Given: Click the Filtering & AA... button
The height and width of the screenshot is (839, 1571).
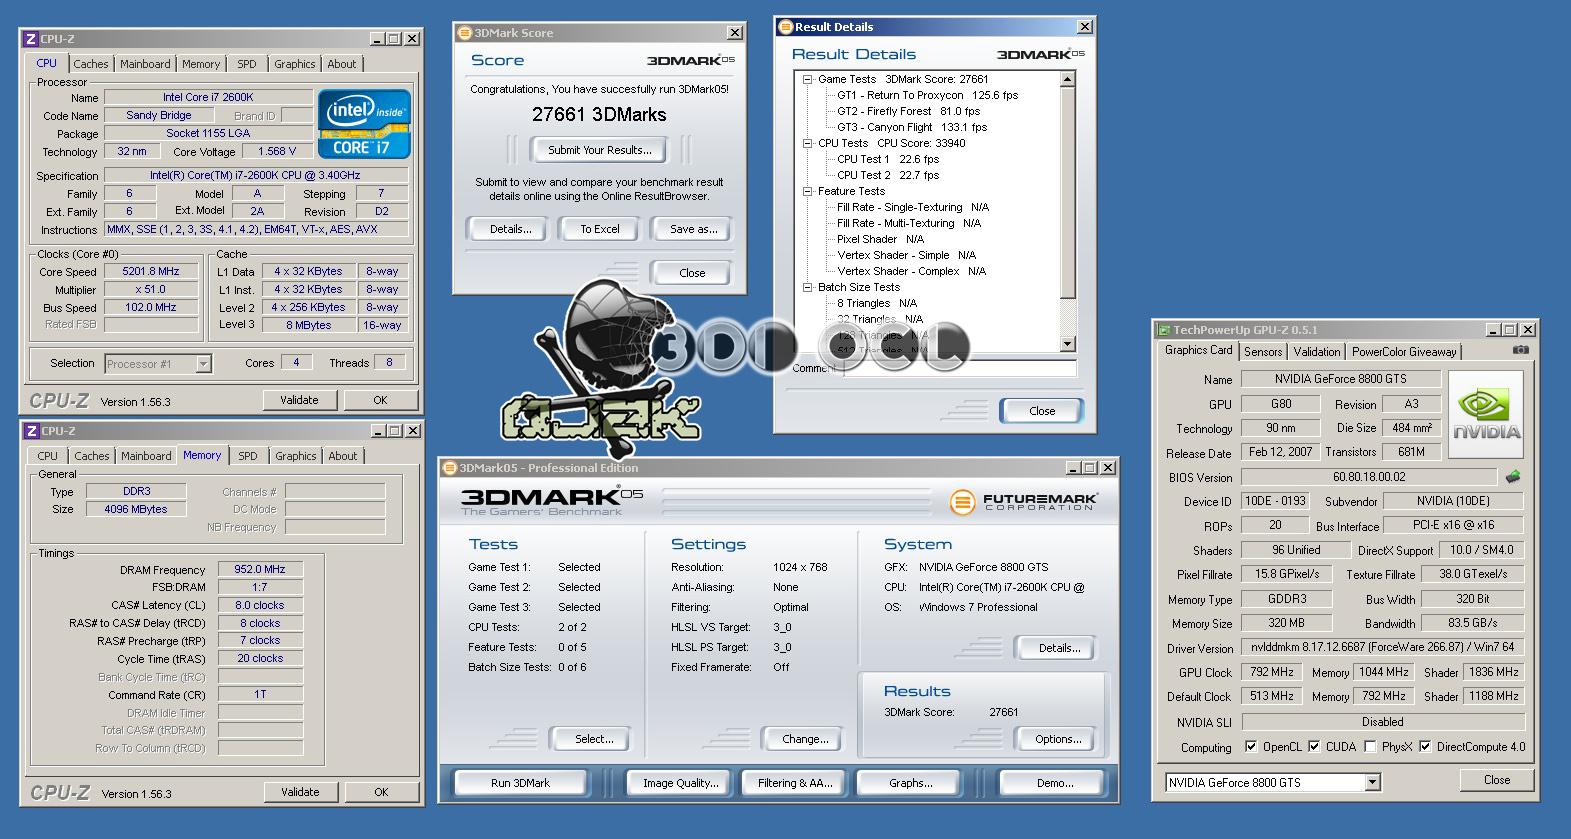Looking at the screenshot, I should [x=795, y=783].
